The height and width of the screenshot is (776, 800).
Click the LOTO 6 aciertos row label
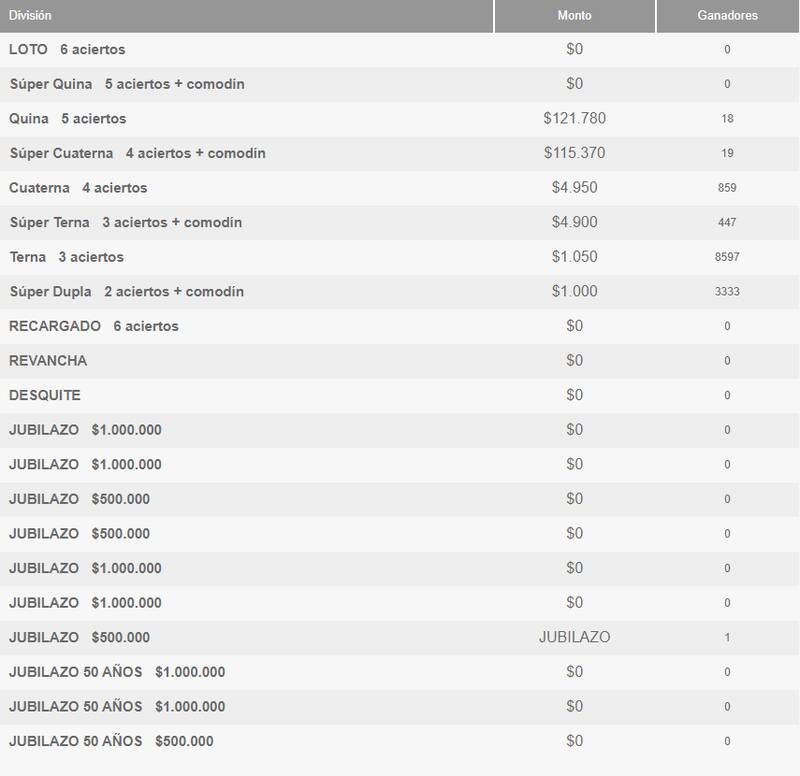[67, 49]
